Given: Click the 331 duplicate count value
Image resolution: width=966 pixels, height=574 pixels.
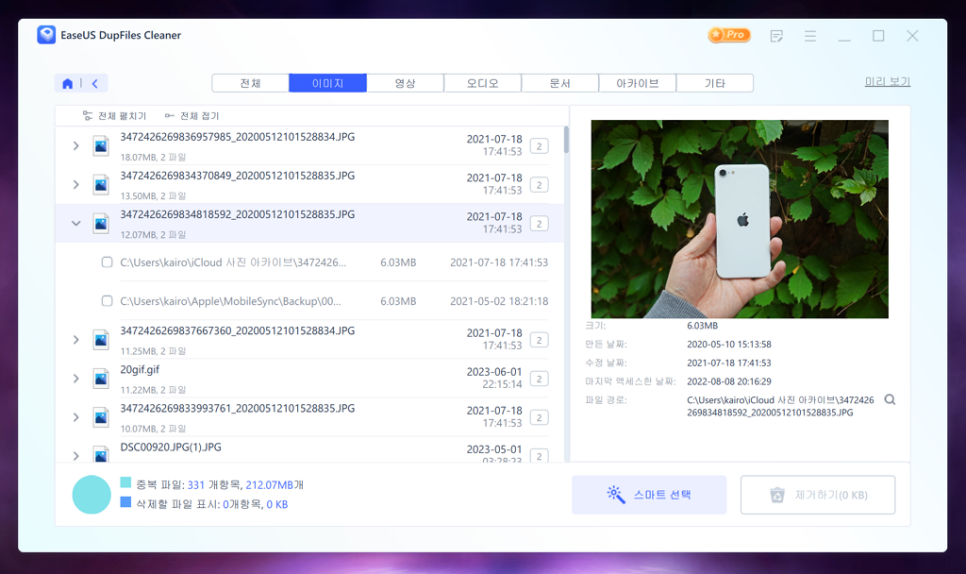Looking at the screenshot, I should (x=196, y=485).
